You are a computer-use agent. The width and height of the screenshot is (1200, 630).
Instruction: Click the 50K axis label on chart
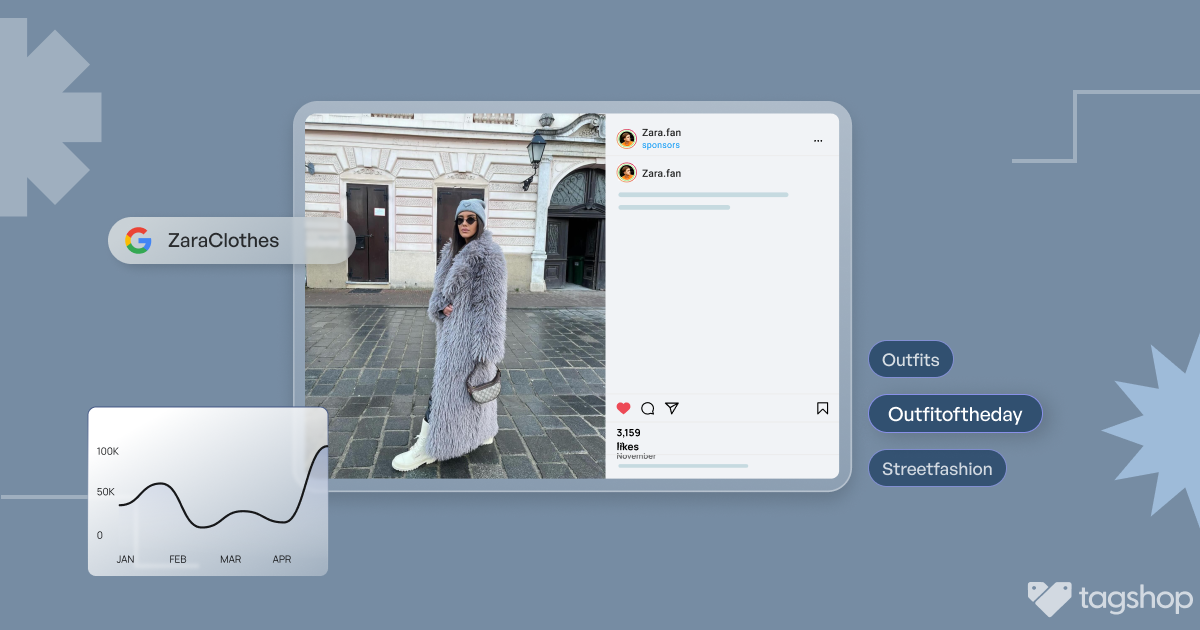[x=106, y=492]
